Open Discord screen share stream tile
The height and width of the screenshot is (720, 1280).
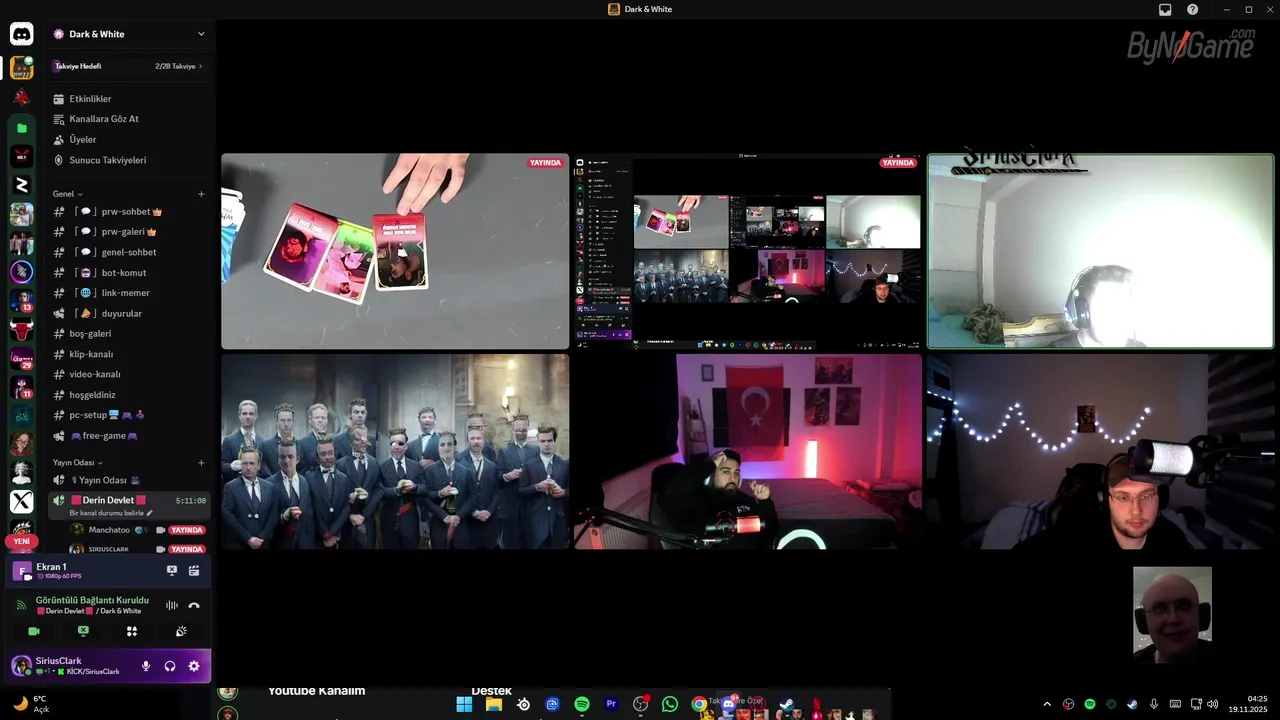[748, 251]
